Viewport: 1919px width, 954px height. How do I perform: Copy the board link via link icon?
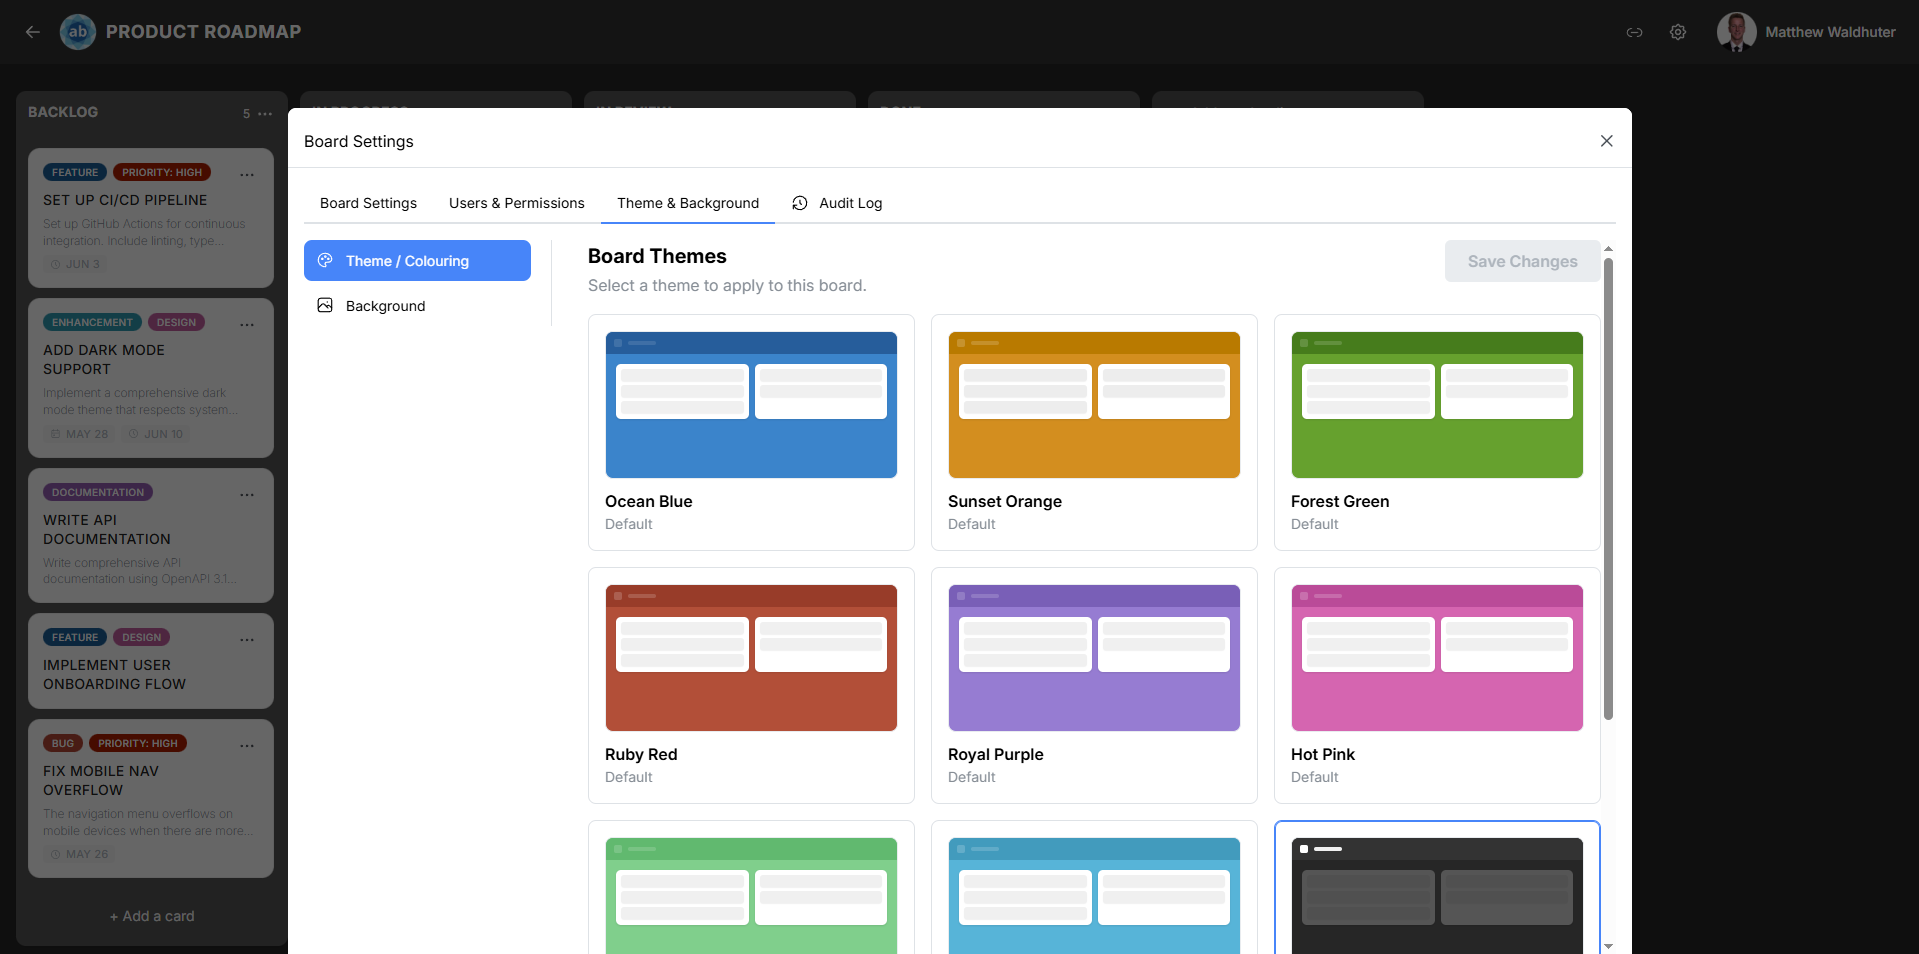click(1634, 32)
